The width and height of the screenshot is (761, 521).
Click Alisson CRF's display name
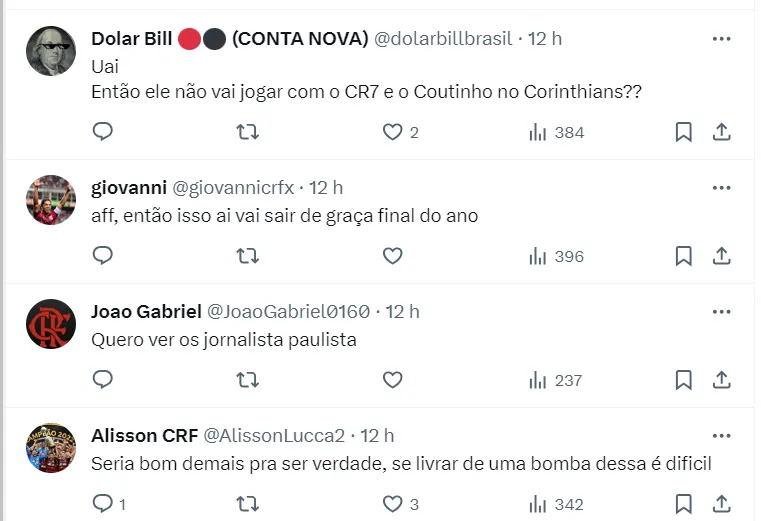click(144, 436)
